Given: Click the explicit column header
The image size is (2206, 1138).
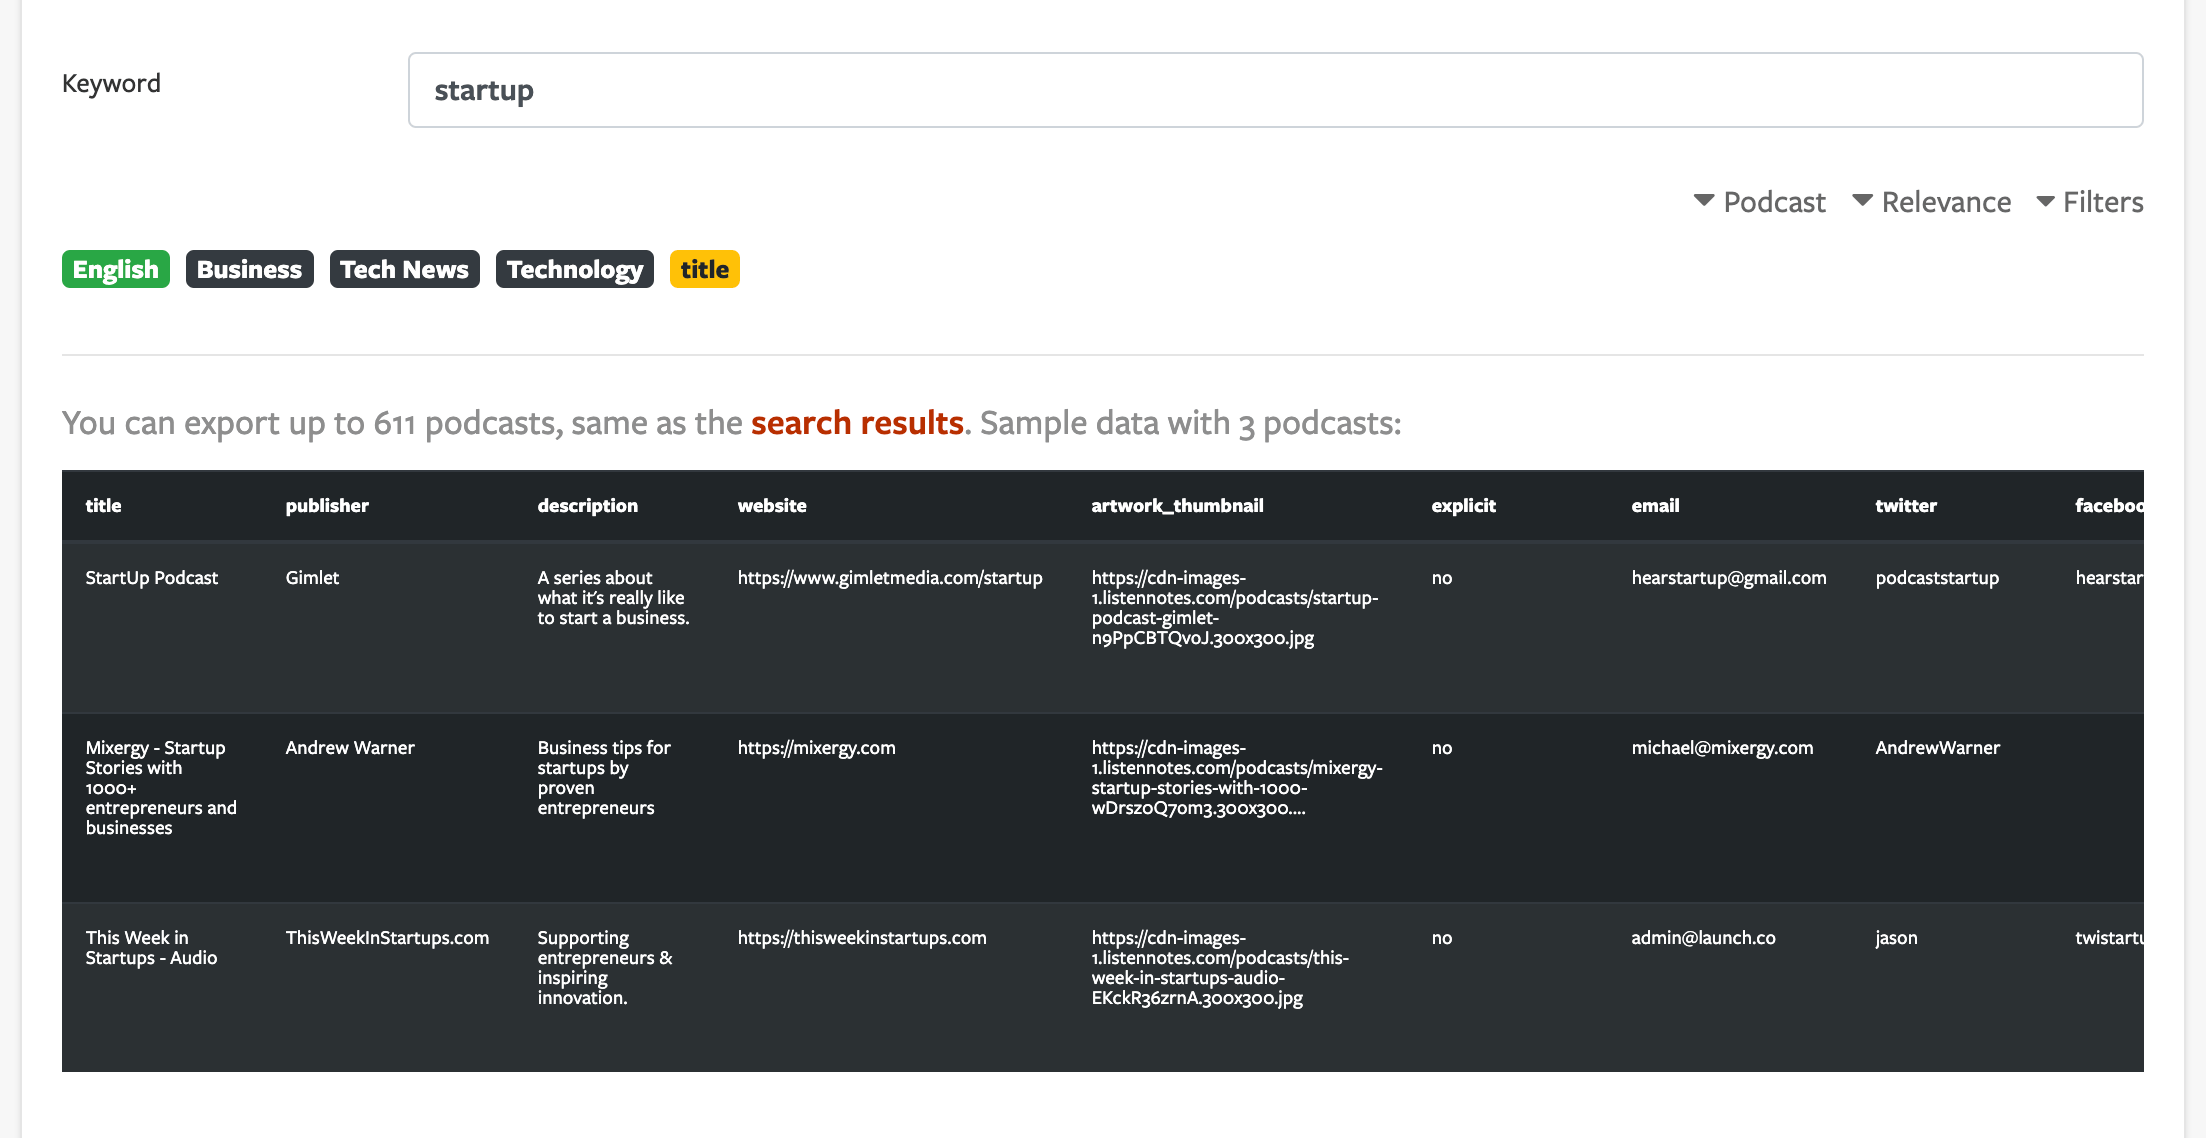Looking at the screenshot, I should [x=1463, y=505].
